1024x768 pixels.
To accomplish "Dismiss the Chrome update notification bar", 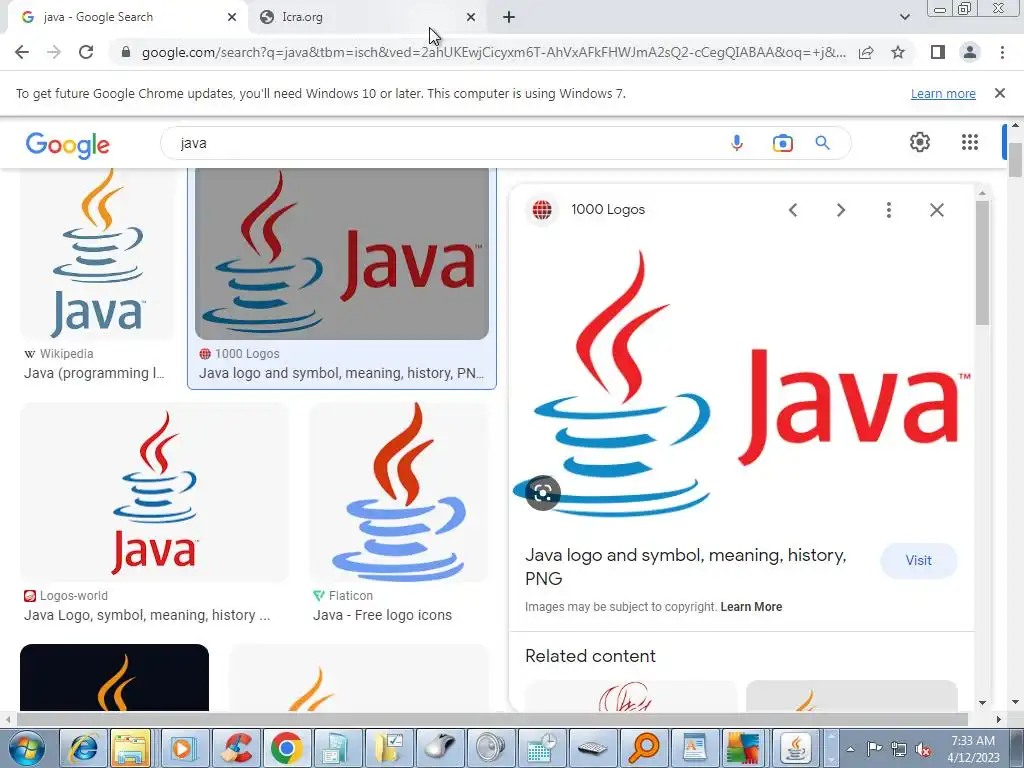I will (x=1000, y=93).
